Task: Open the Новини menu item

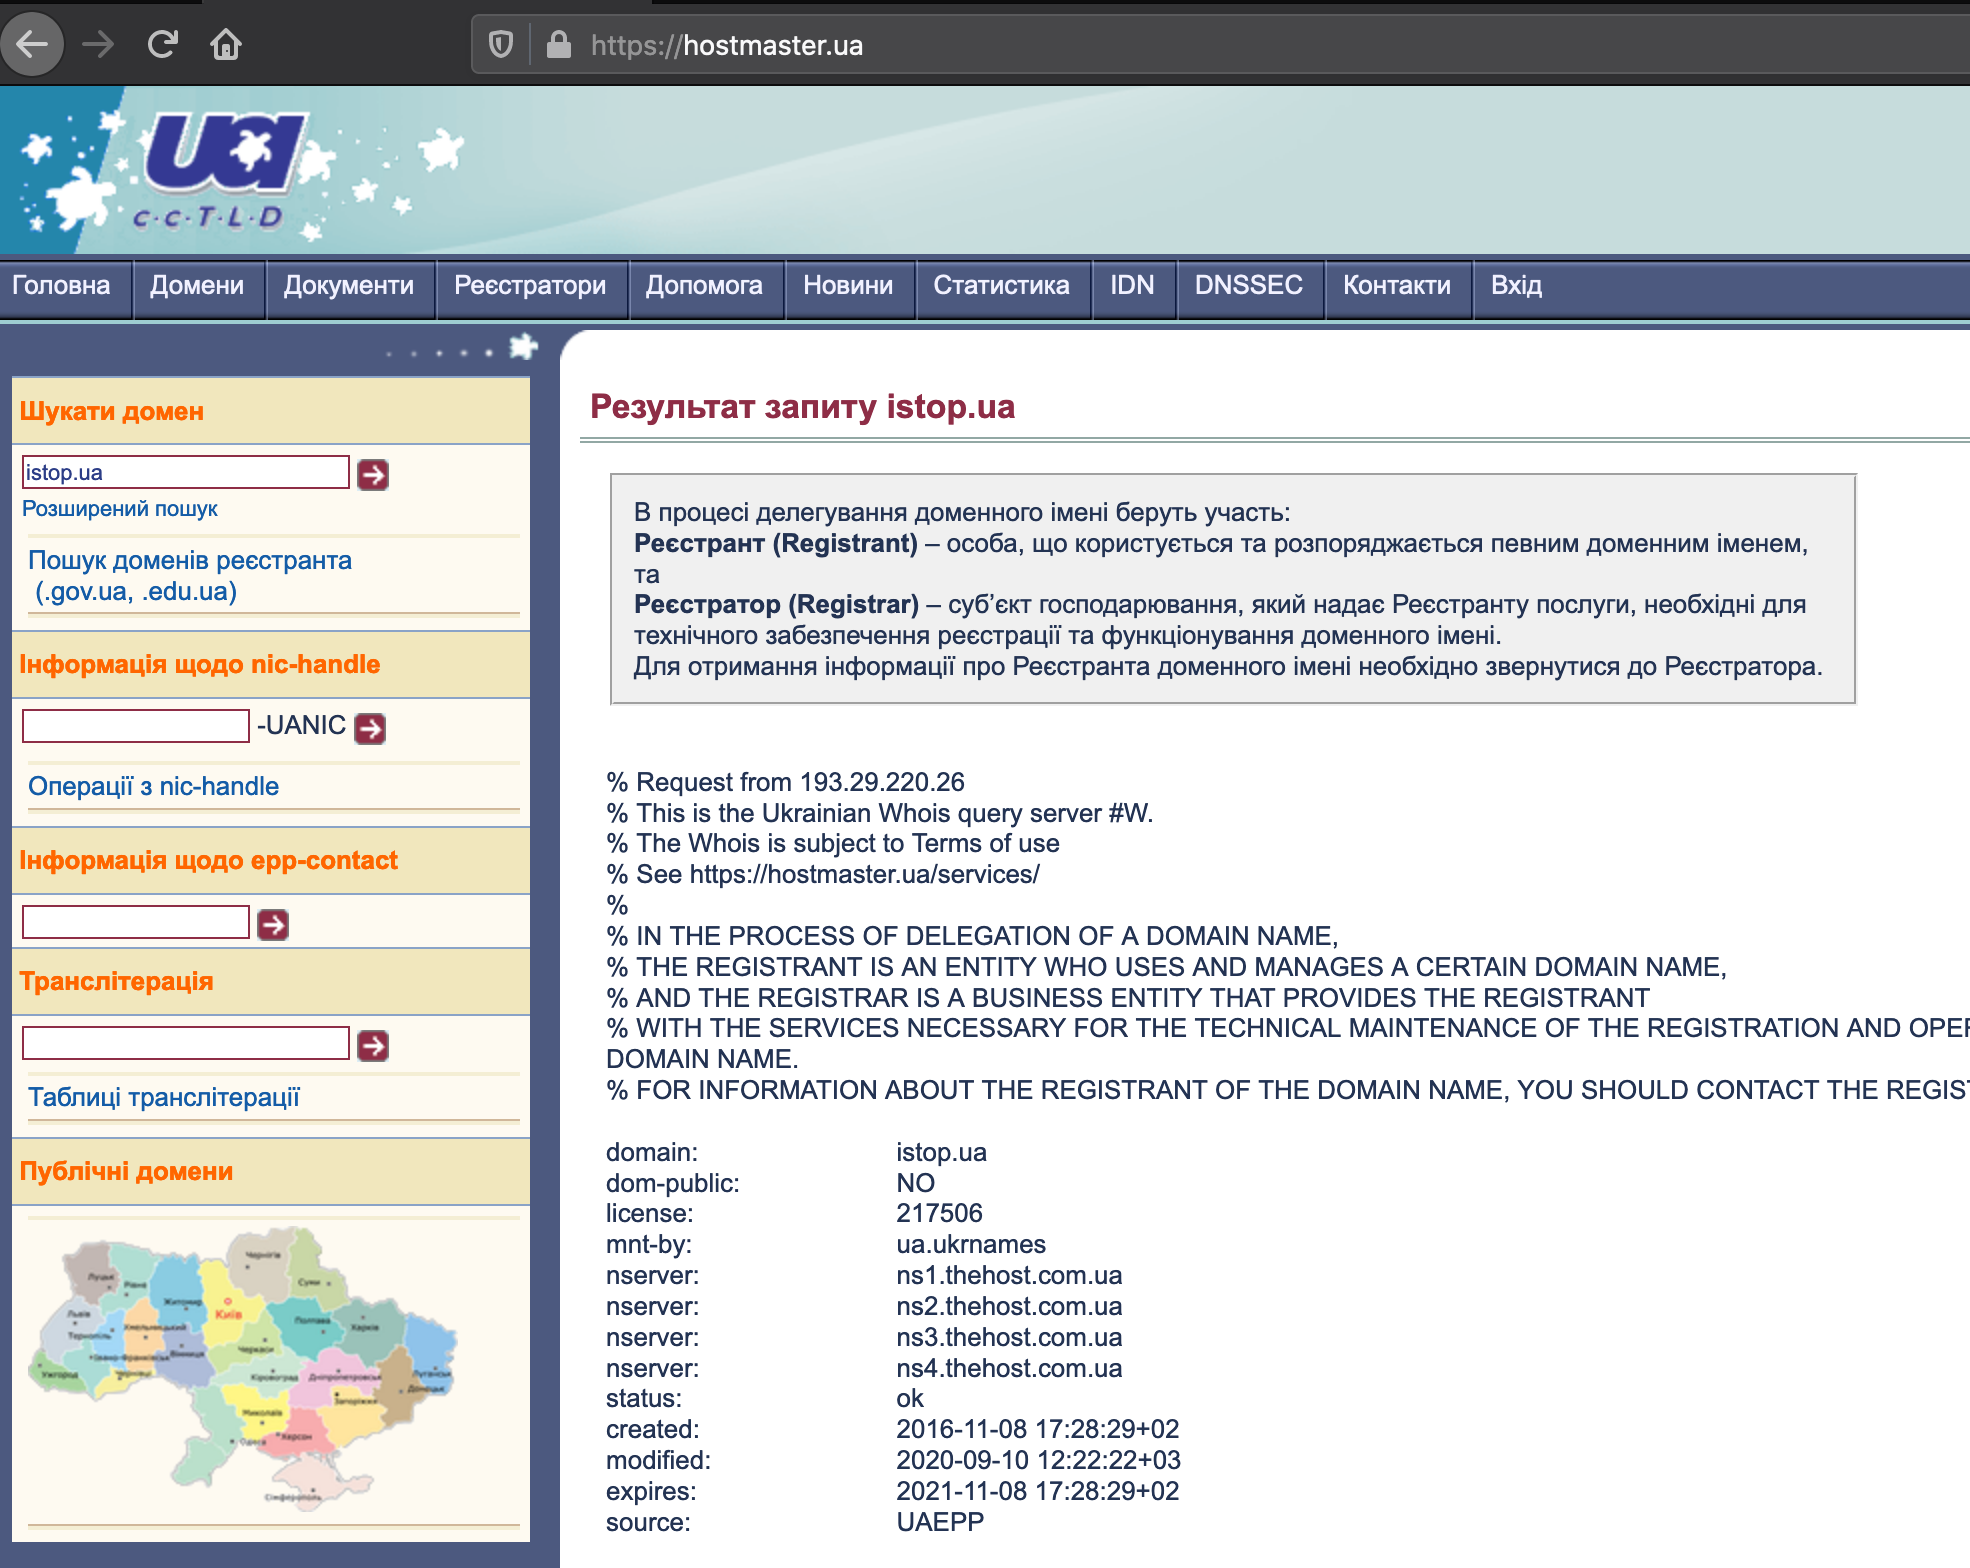Action: 848,286
